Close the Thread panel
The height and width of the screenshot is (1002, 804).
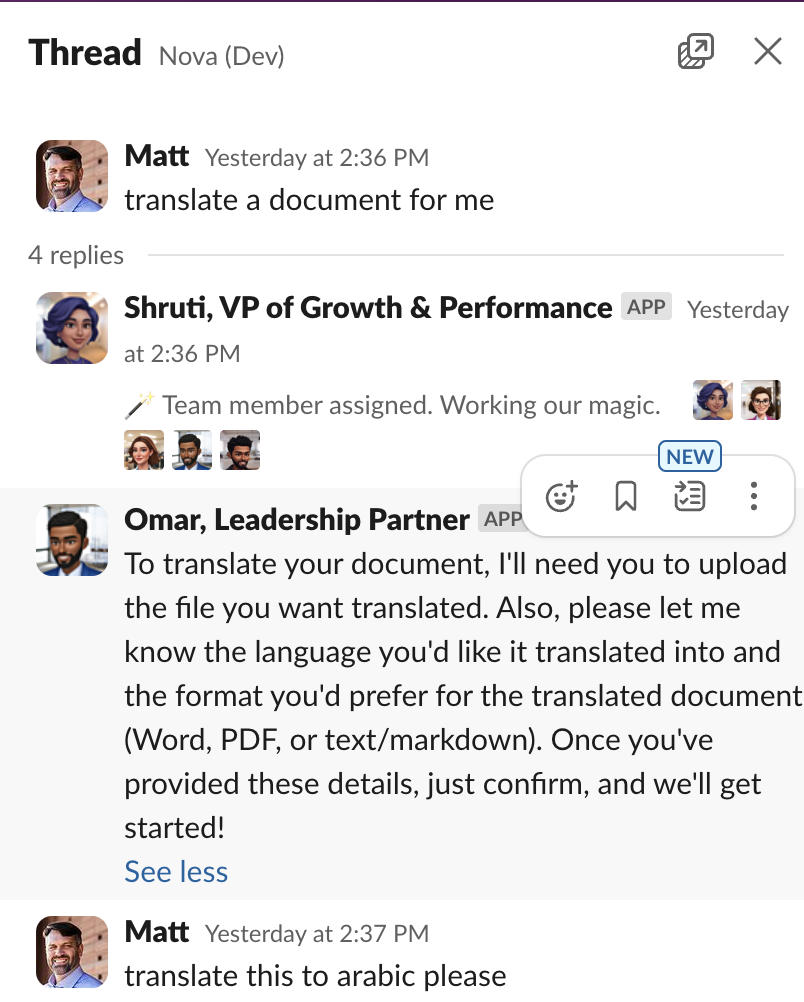point(767,52)
